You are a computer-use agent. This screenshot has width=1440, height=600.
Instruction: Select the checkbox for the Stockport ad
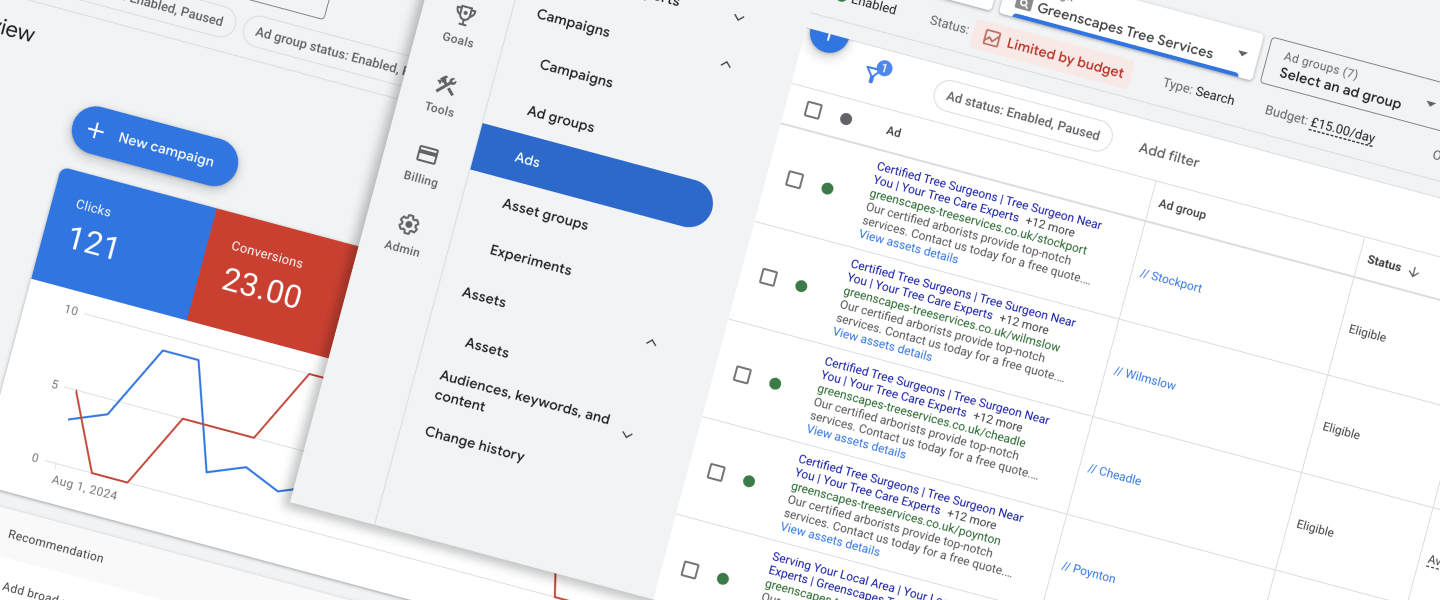794,180
